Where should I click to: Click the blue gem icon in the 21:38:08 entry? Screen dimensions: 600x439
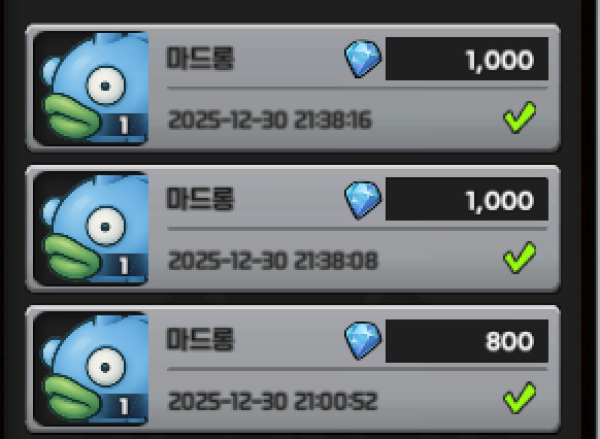tap(363, 199)
